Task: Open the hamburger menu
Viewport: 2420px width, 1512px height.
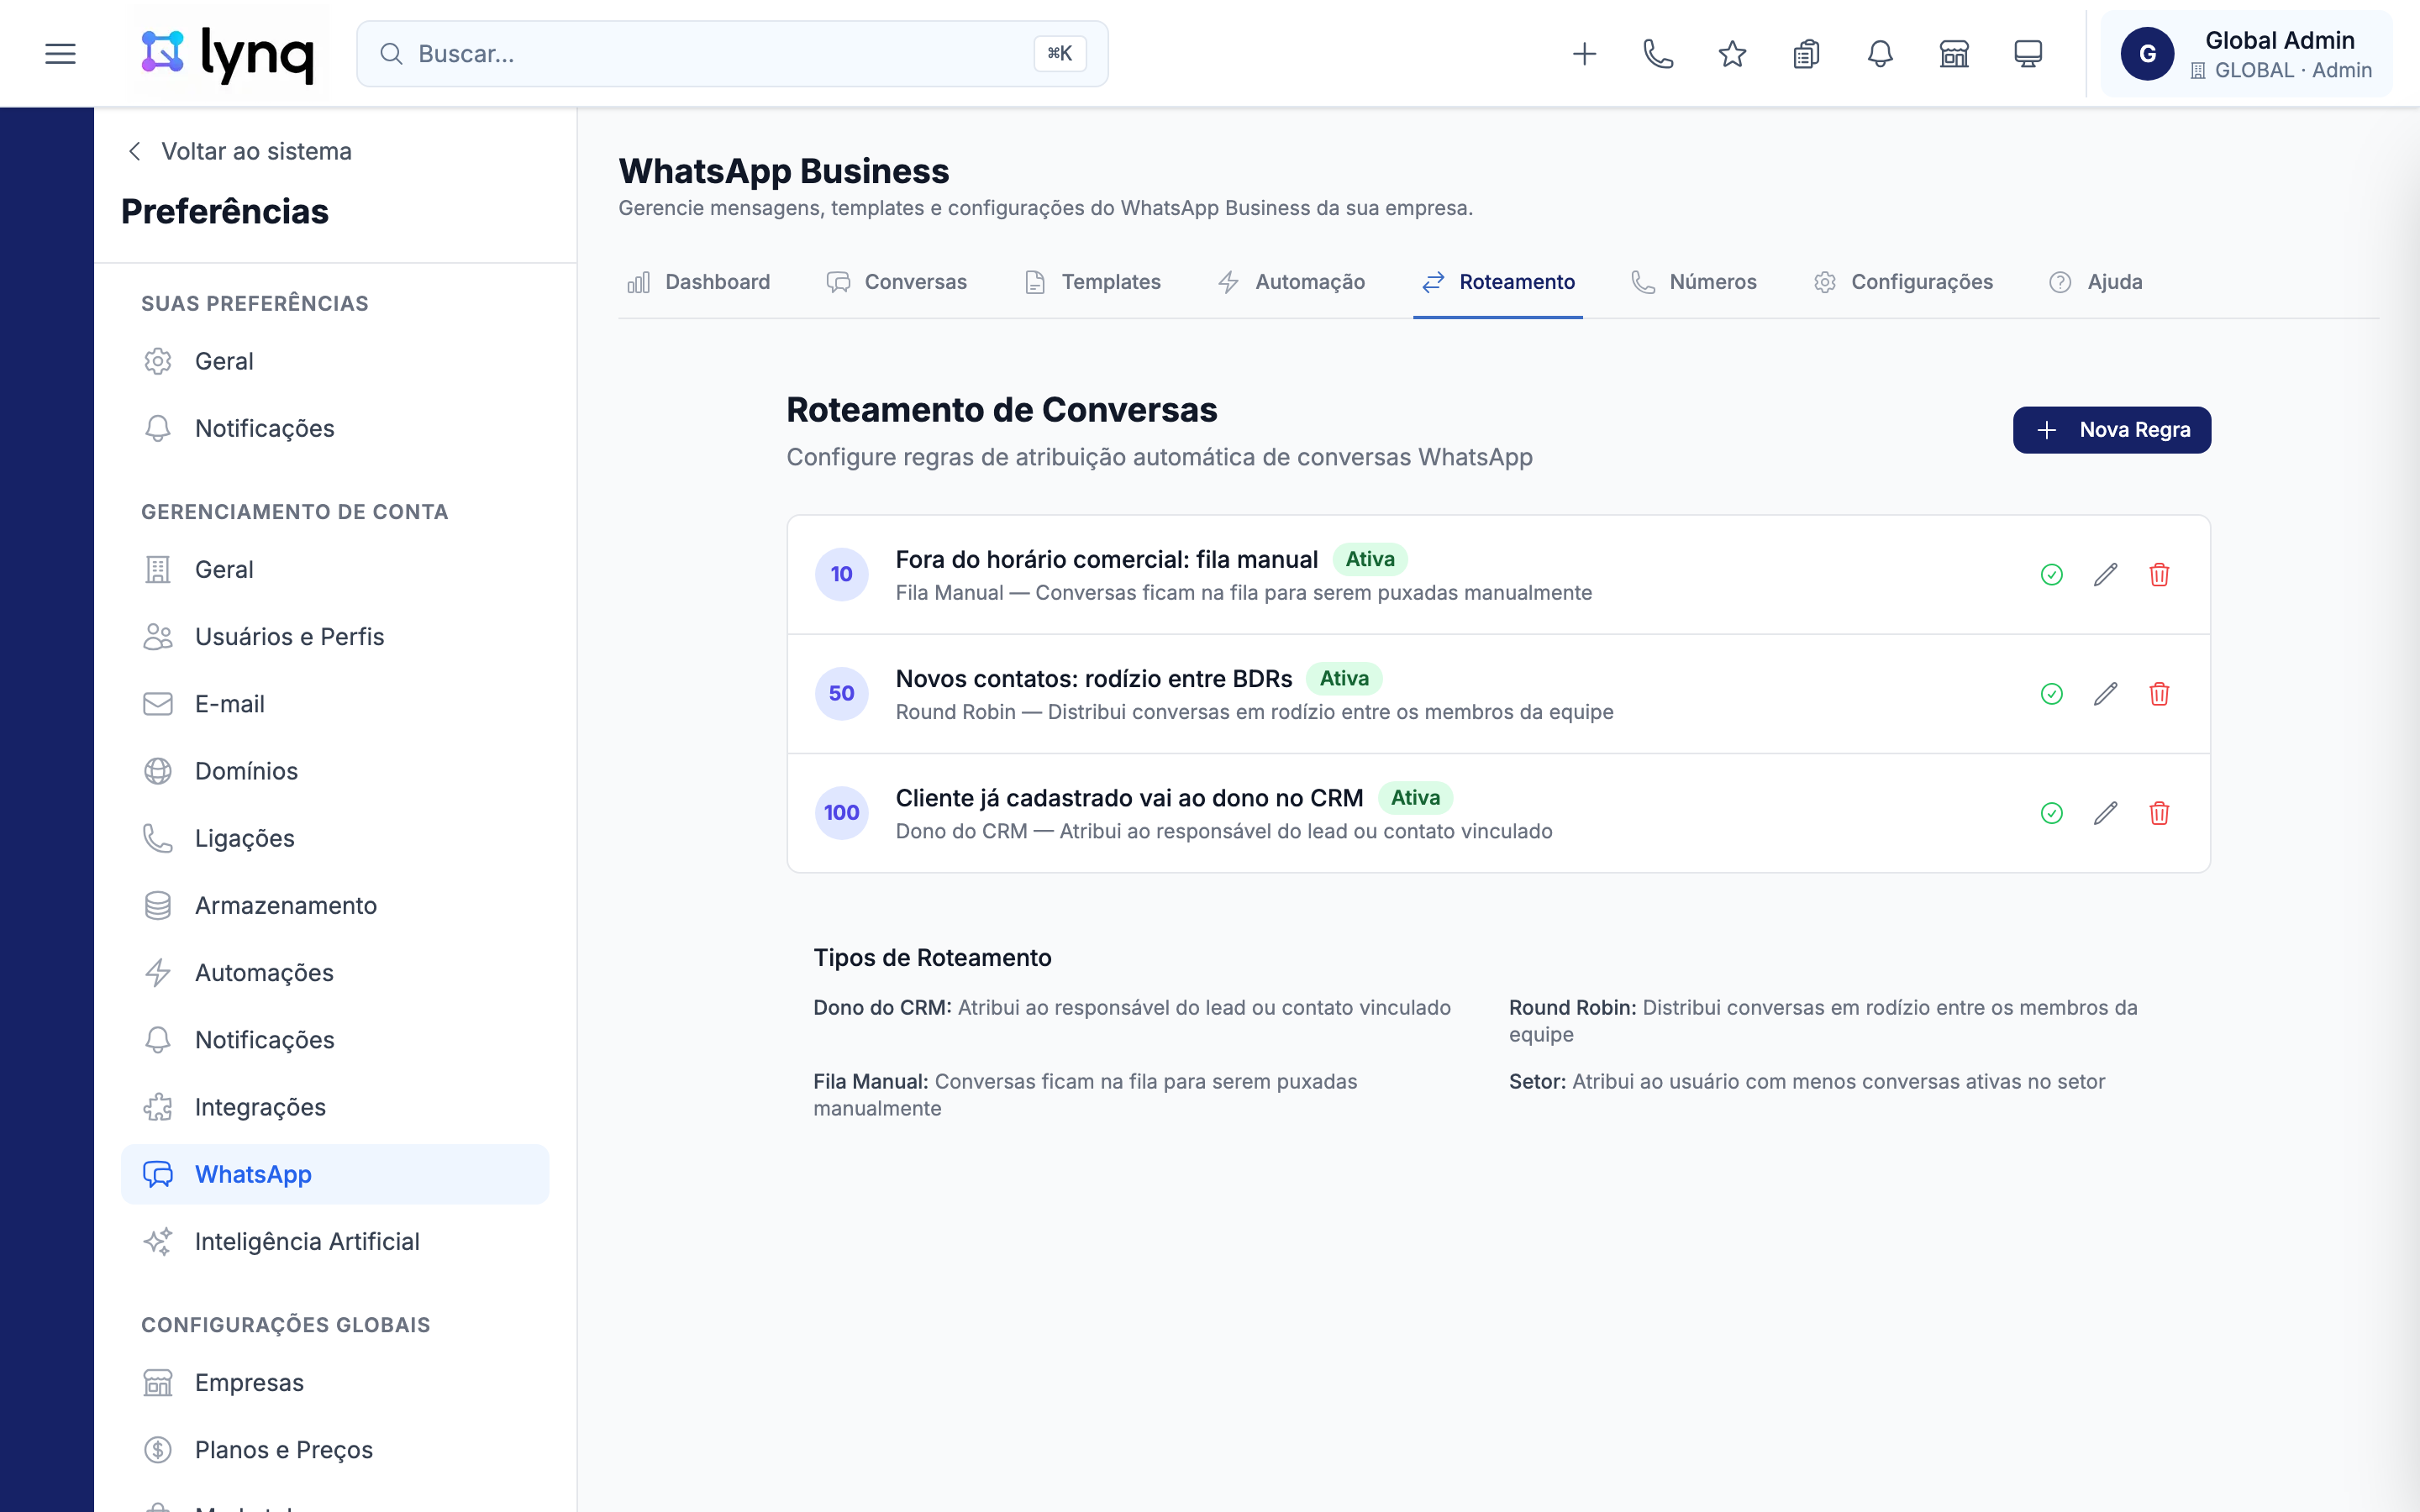Action: (60, 54)
